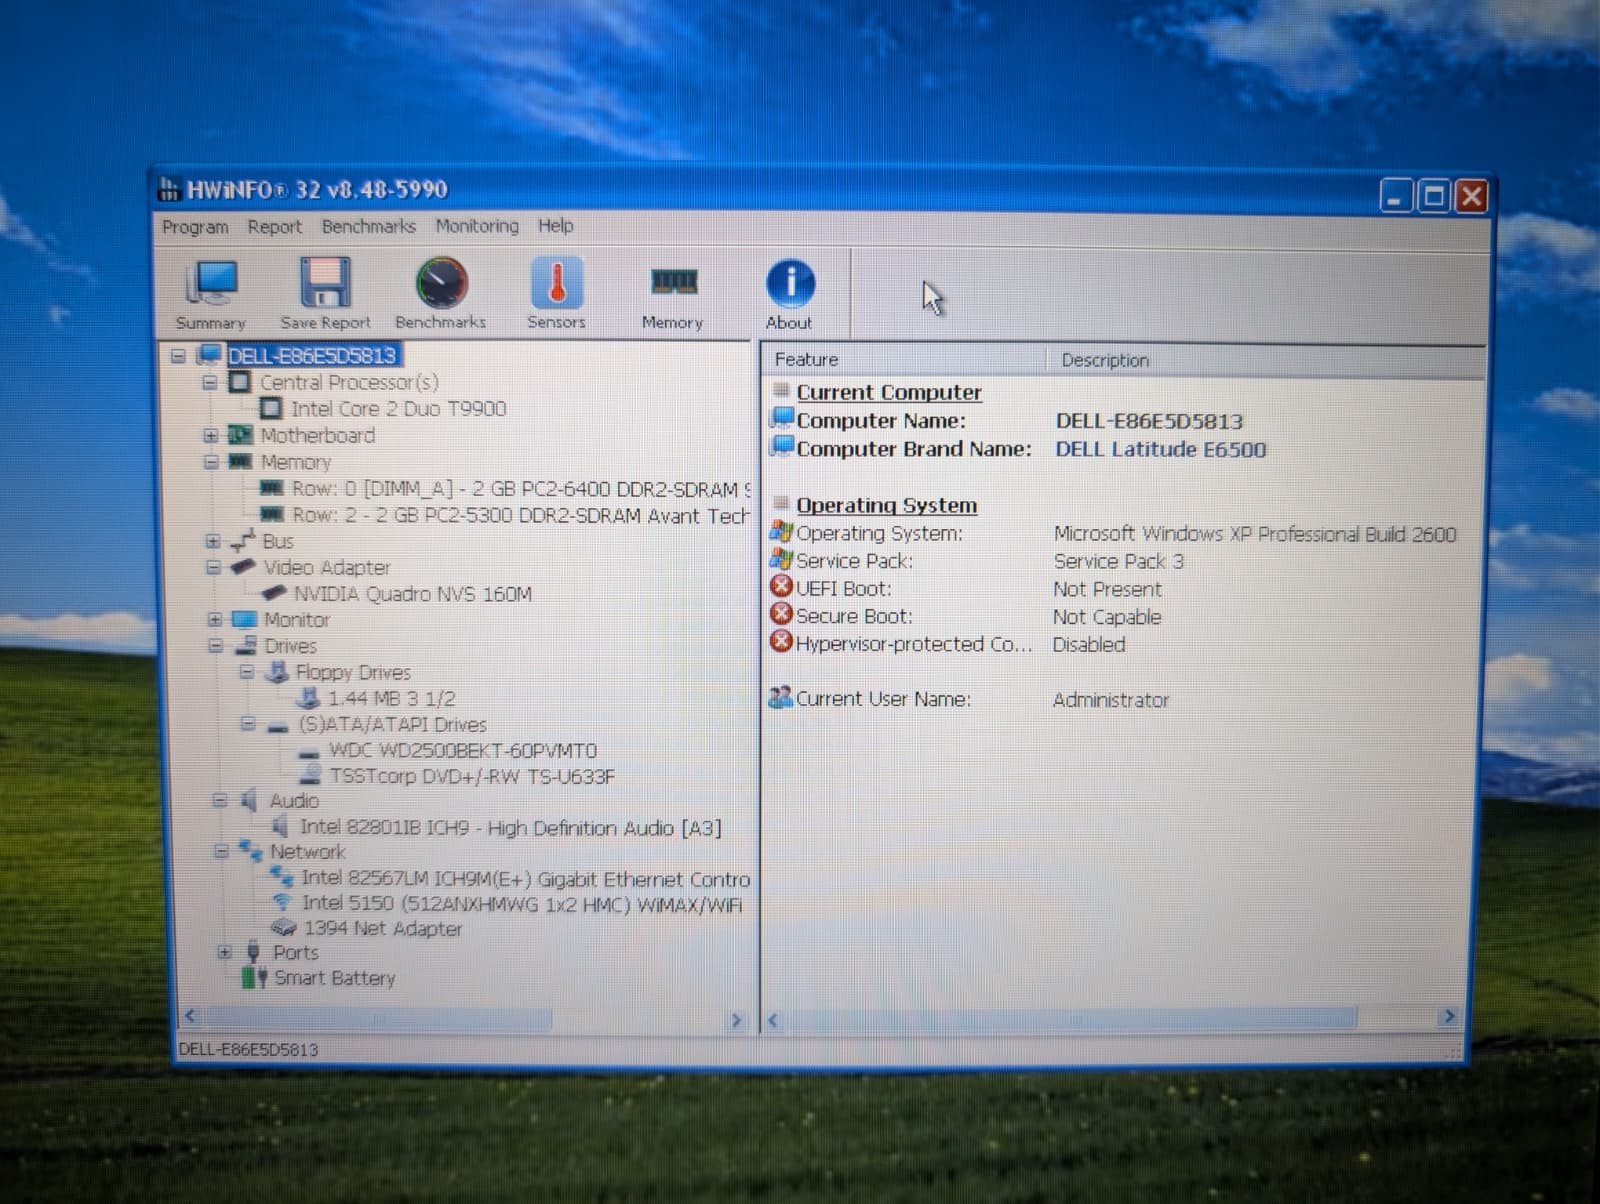The height and width of the screenshot is (1204, 1600).
Task: Expand the Bus tree node
Action: point(212,541)
